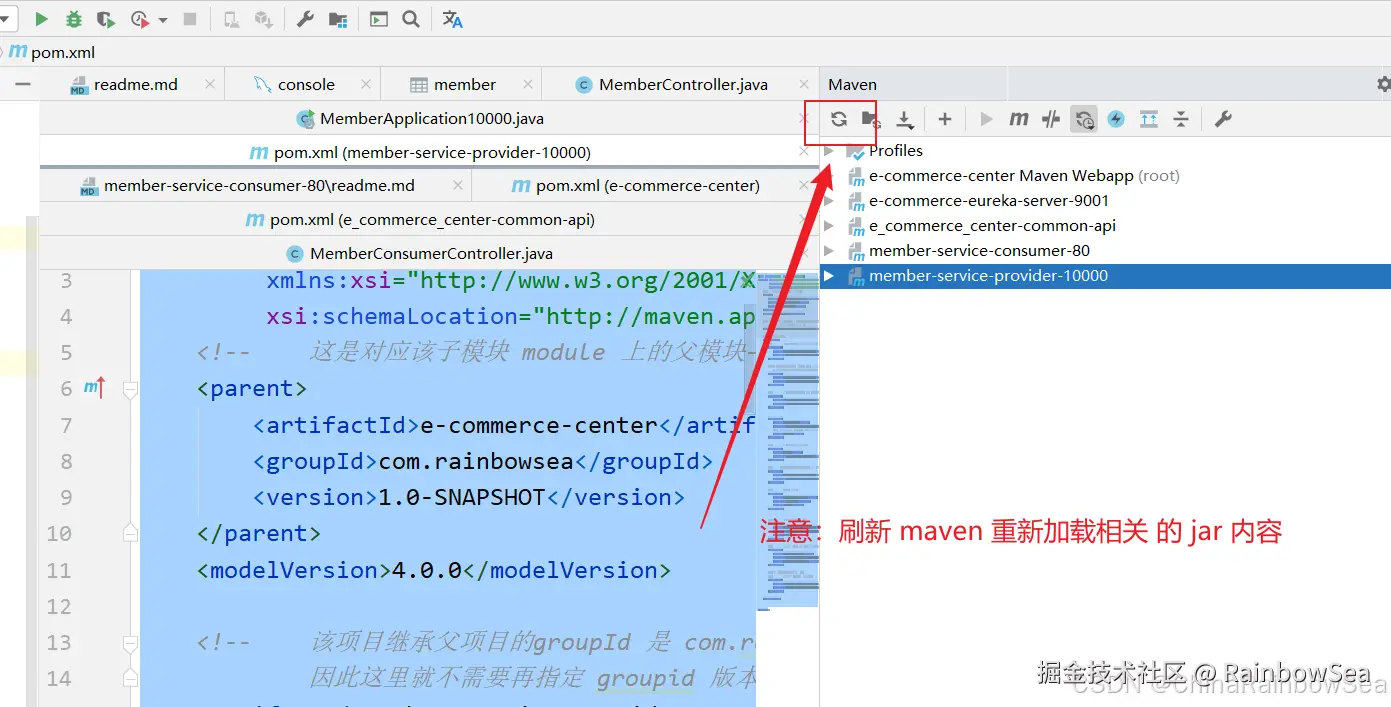The image size is (1391, 707).
Task: Click the Maven download sources arrow icon
Action: [905, 120]
